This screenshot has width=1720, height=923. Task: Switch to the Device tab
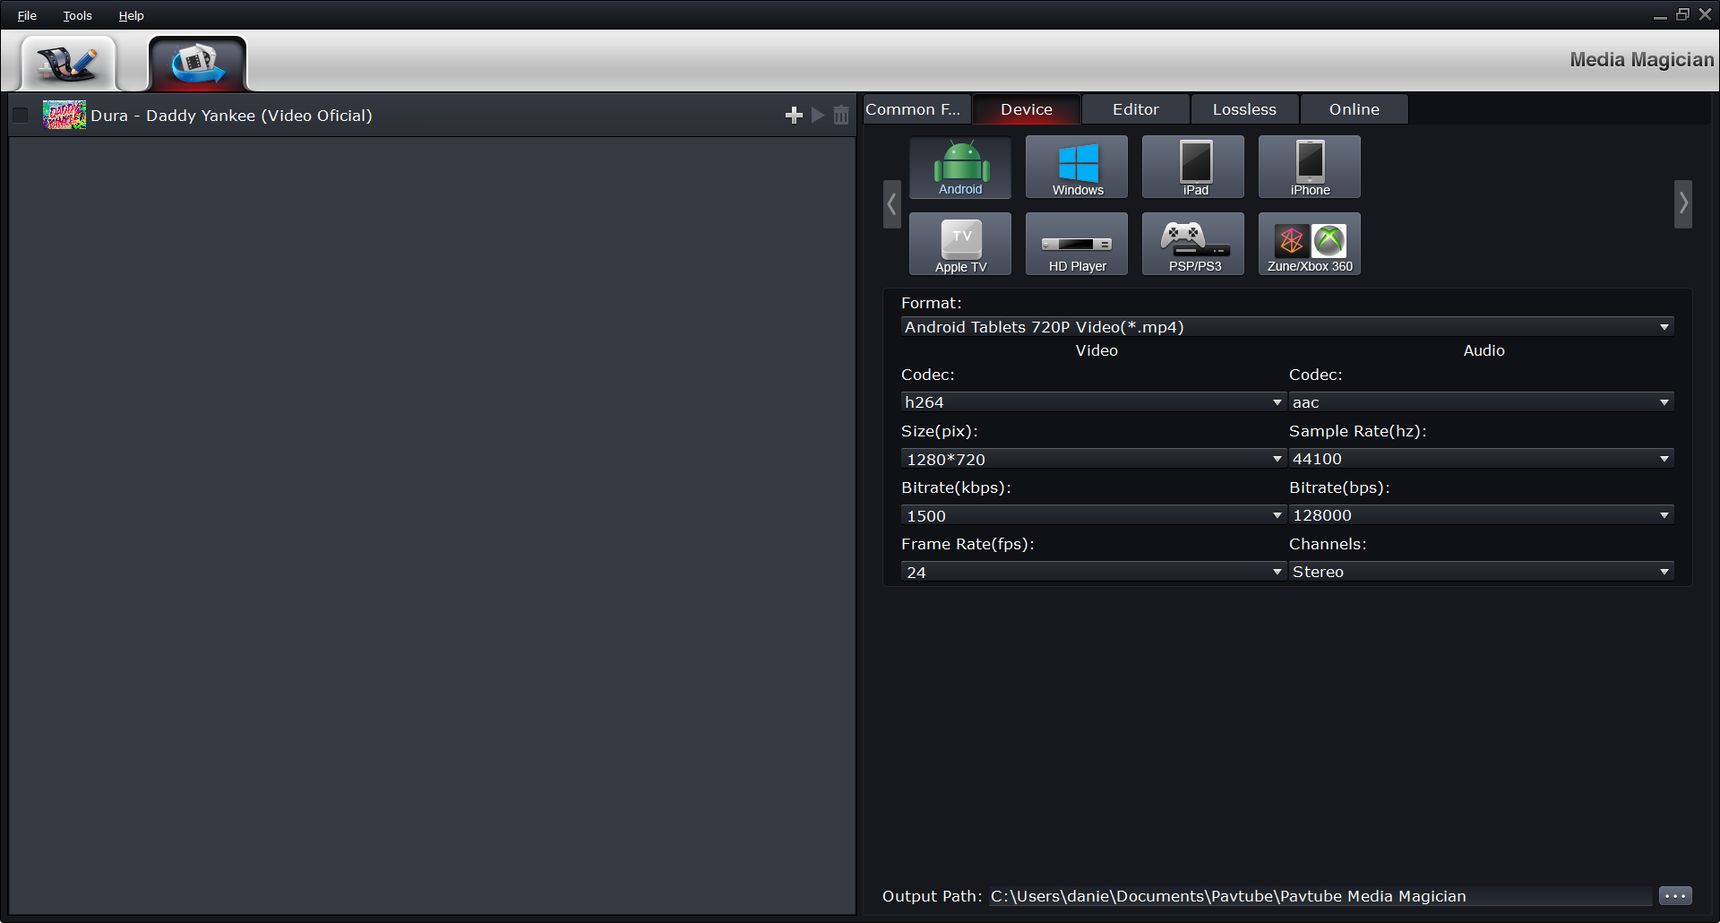1027,109
